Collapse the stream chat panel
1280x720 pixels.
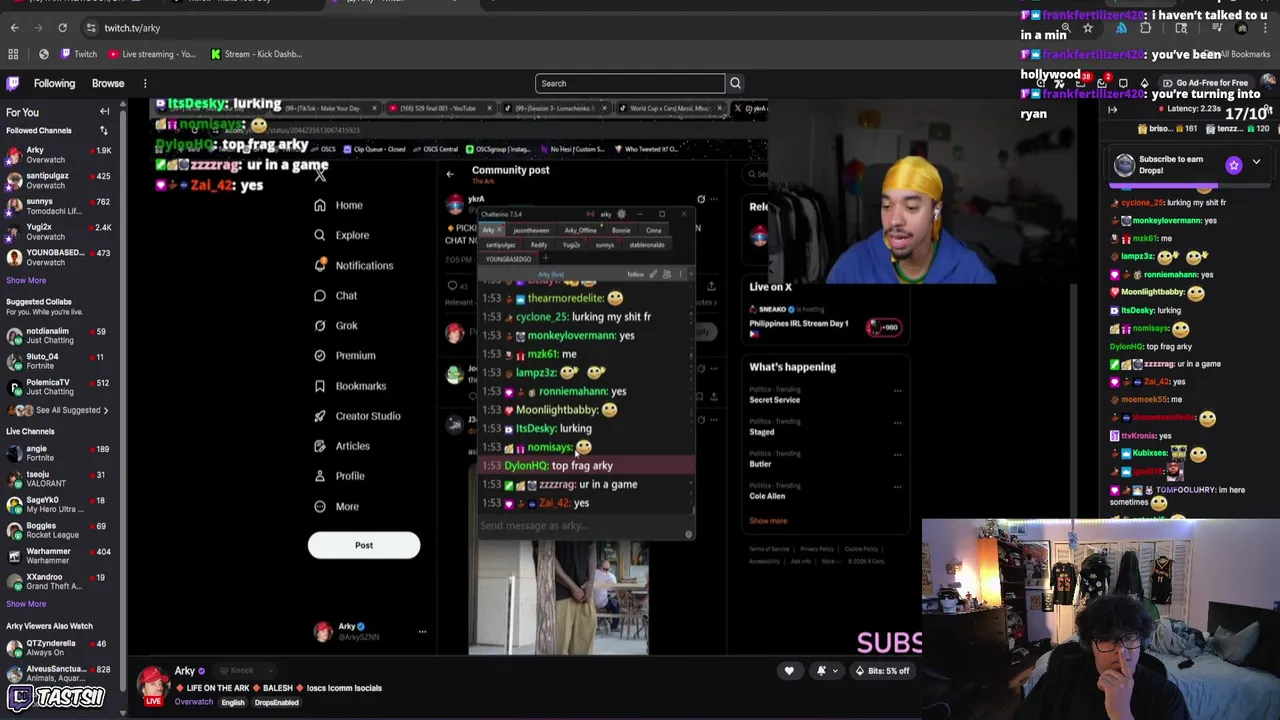click(1112, 110)
